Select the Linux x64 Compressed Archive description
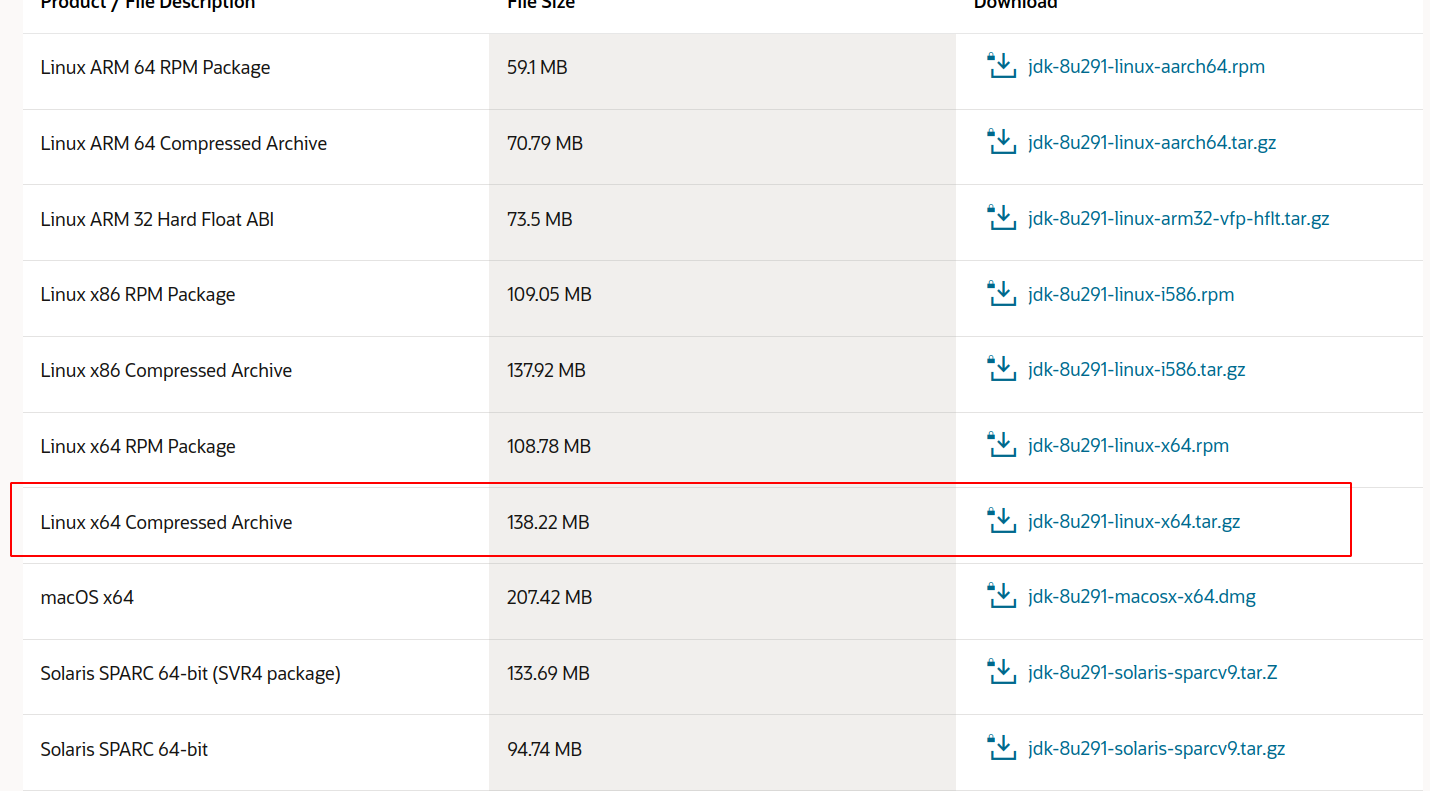The image size is (1430, 791). pyautogui.click(x=166, y=522)
